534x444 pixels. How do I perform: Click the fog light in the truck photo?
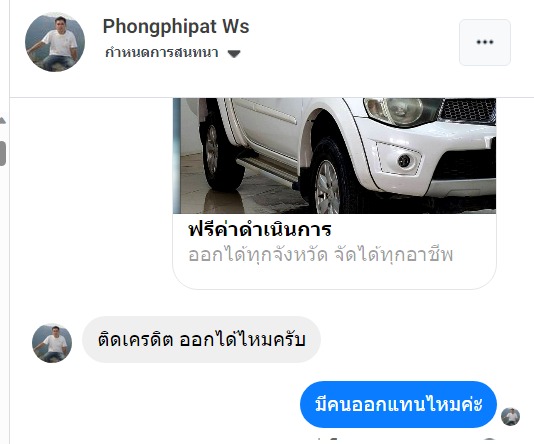click(x=404, y=161)
